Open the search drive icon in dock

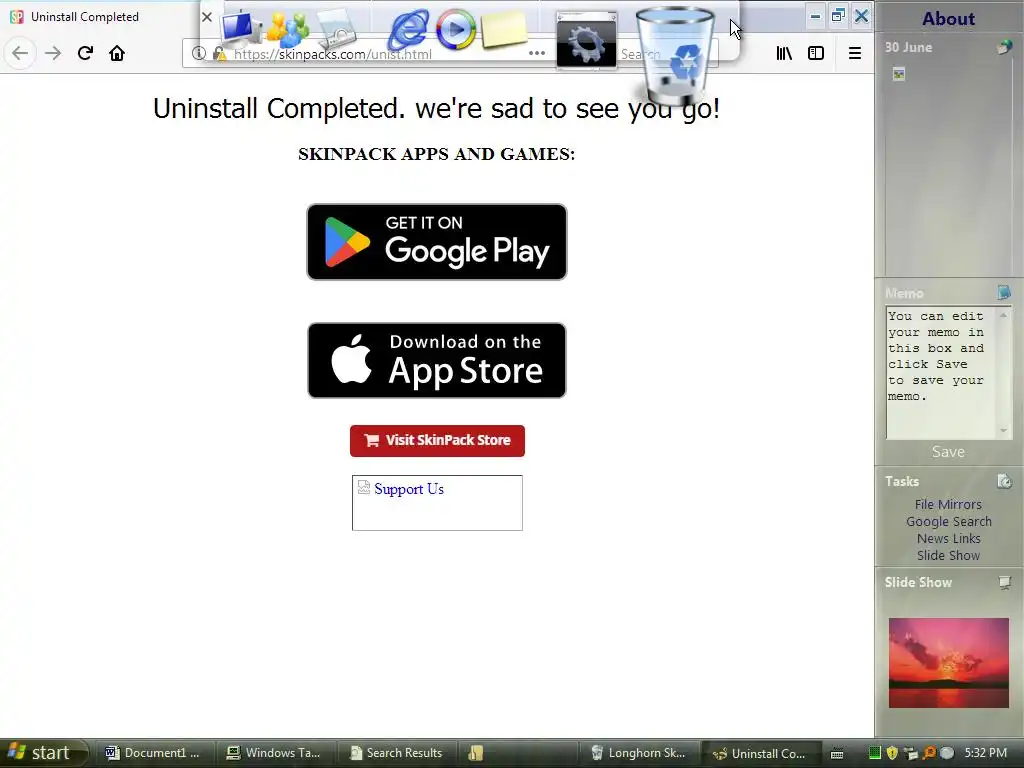click(x=337, y=29)
